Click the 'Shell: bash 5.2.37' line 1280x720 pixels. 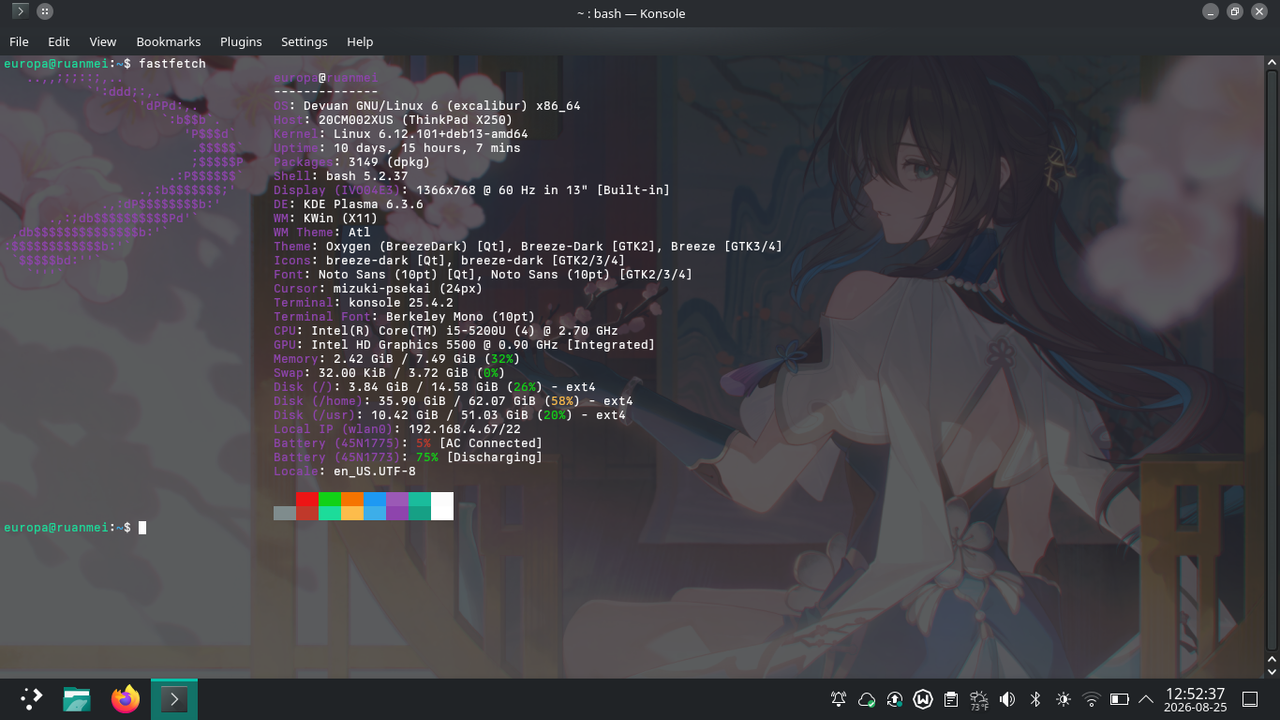coord(340,175)
